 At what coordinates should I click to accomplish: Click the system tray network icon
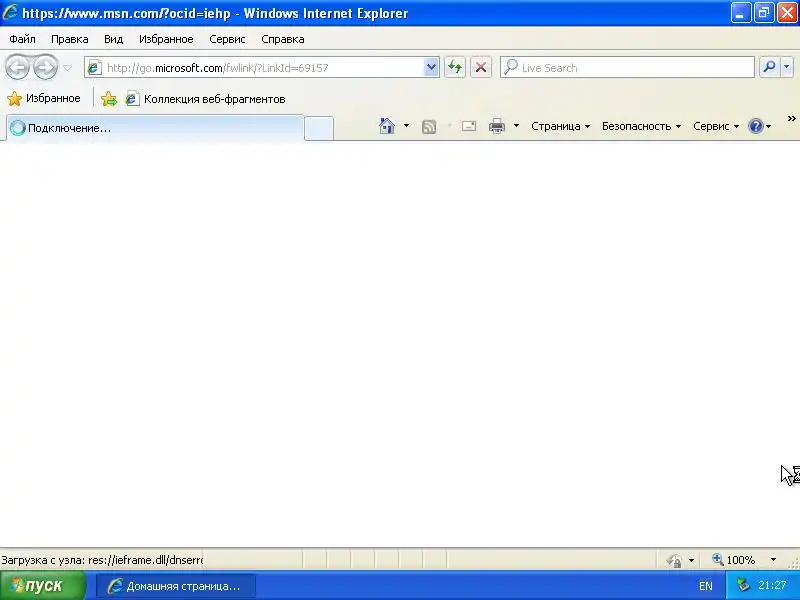[x=743, y=585]
